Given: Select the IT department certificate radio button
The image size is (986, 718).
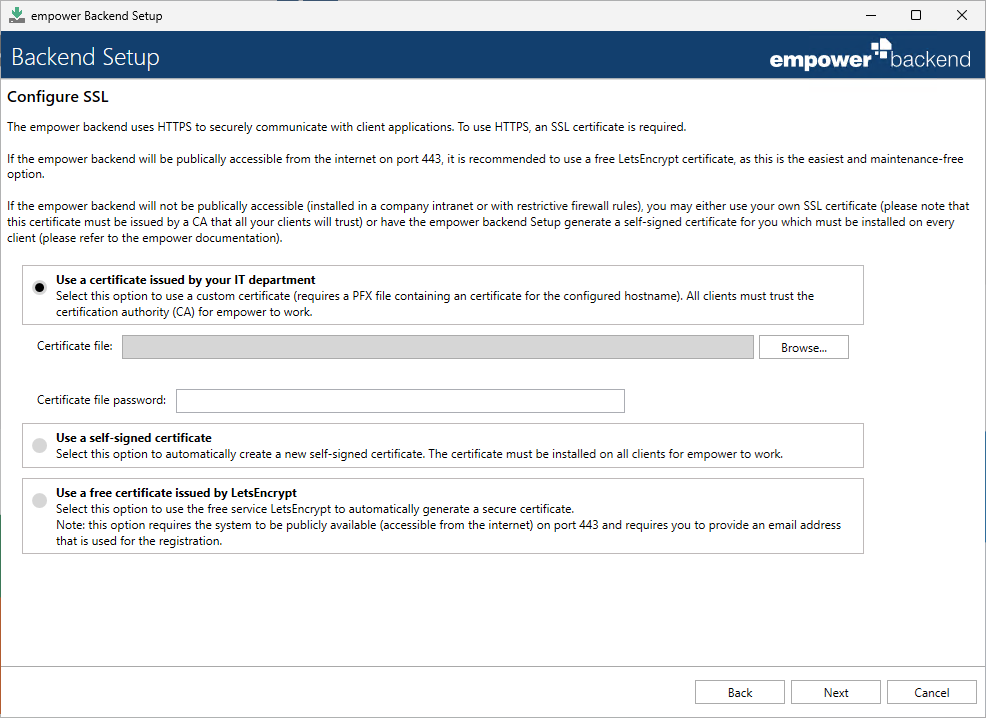Looking at the screenshot, I should pos(40,288).
